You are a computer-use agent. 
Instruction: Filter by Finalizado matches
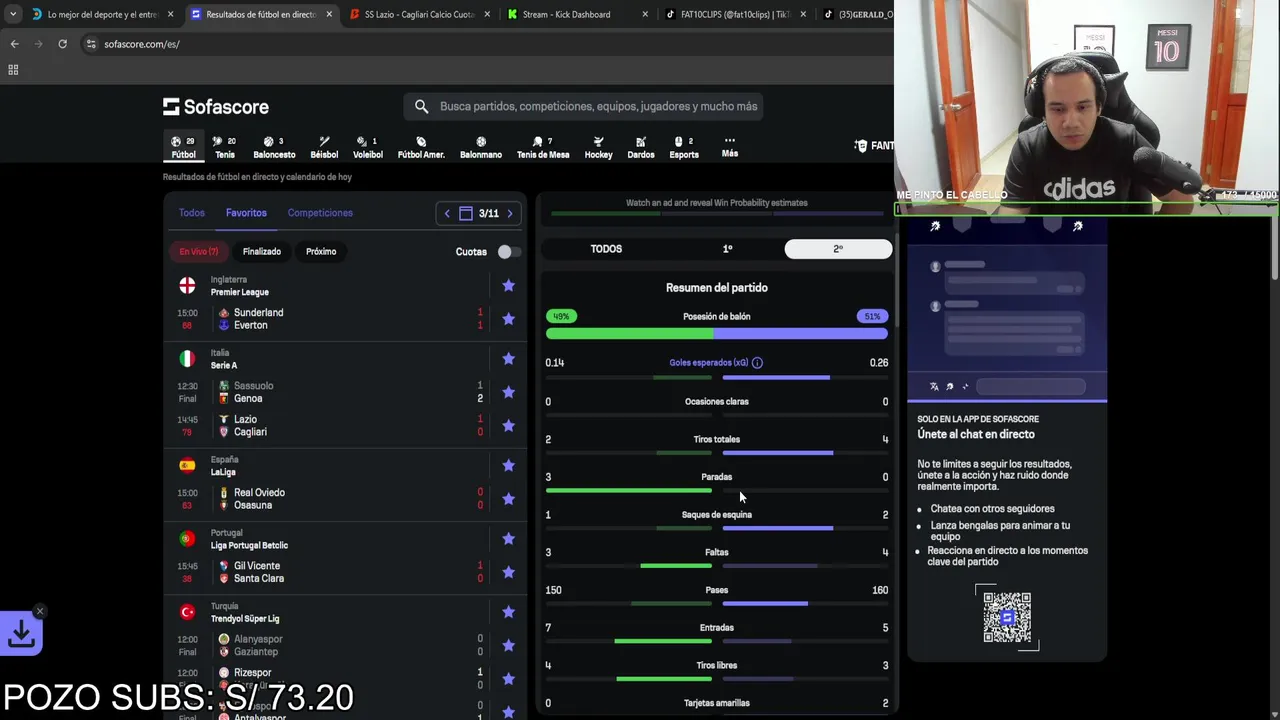pyautogui.click(x=262, y=252)
